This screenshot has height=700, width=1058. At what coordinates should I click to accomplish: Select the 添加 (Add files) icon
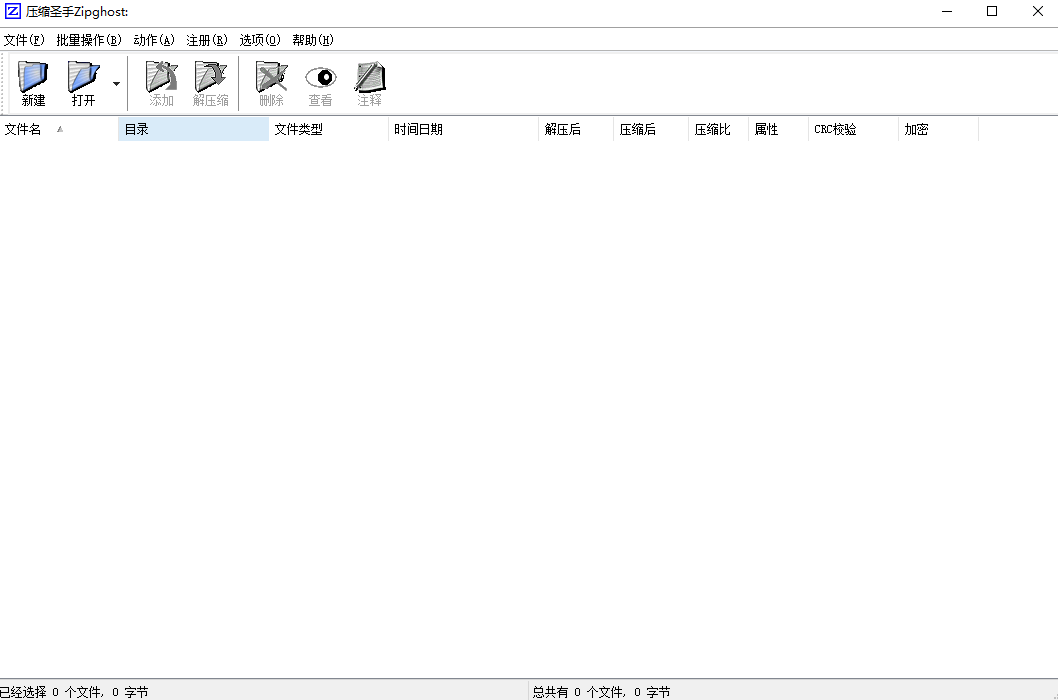160,80
